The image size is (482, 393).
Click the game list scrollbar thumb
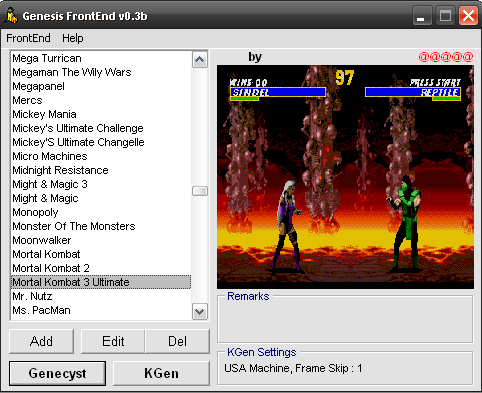200,191
